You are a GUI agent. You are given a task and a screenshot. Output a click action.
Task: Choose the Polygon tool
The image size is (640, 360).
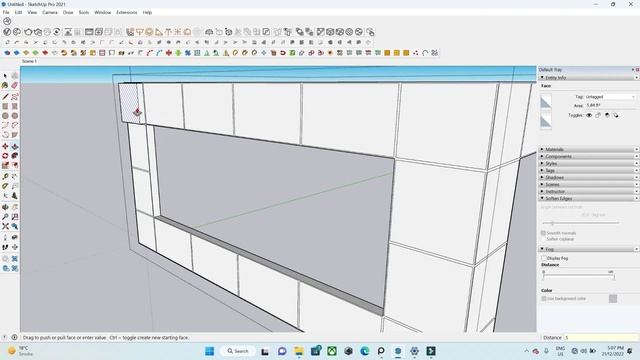(15, 116)
